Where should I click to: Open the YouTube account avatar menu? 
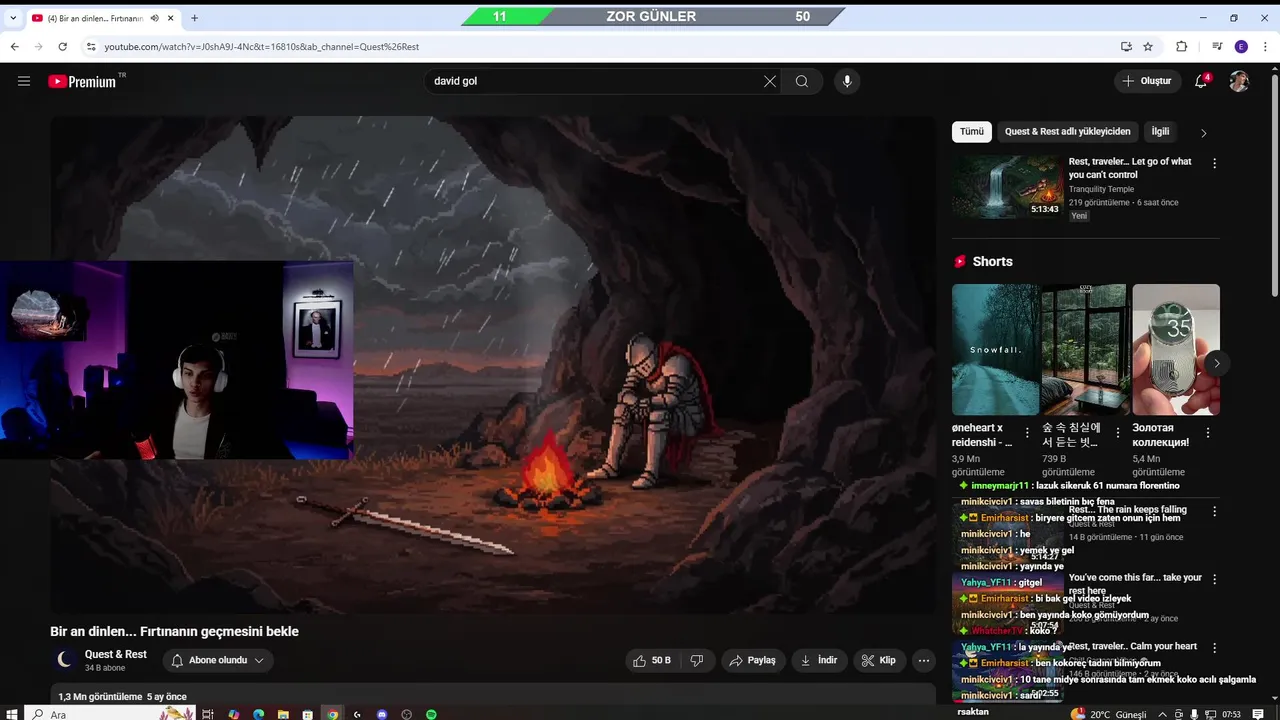[x=1239, y=81]
